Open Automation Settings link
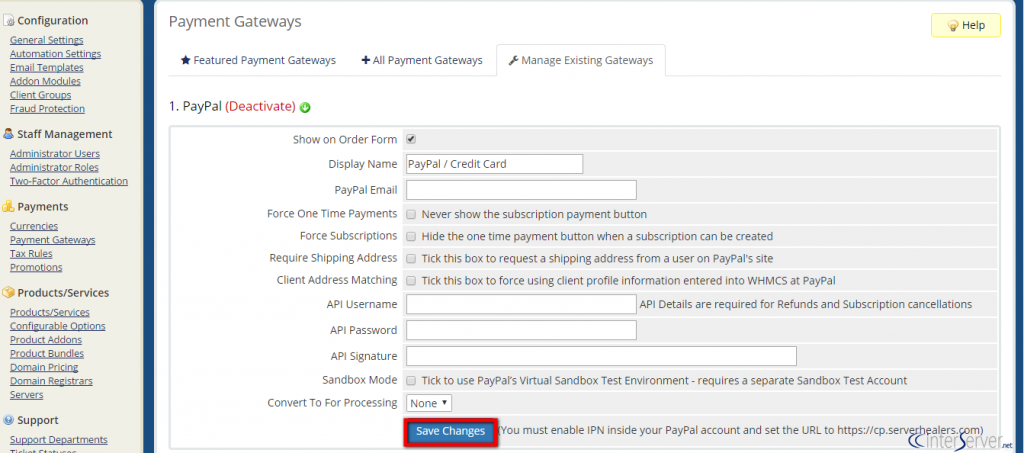The image size is (1024, 453). [56, 54]
